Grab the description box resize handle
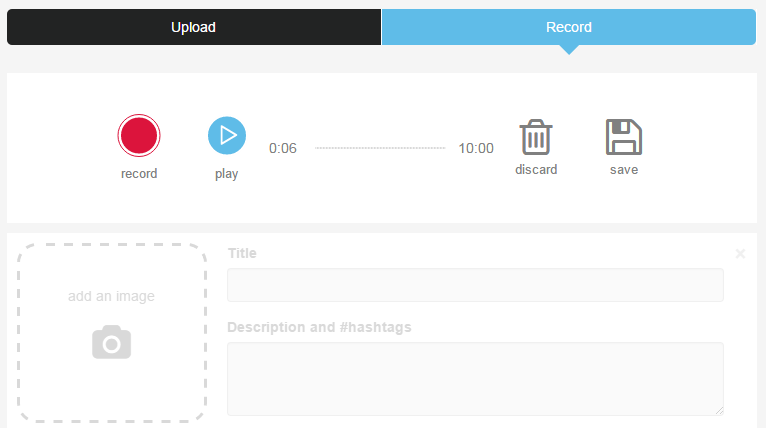This screenshot has height=428, width=766. [720, 411]
